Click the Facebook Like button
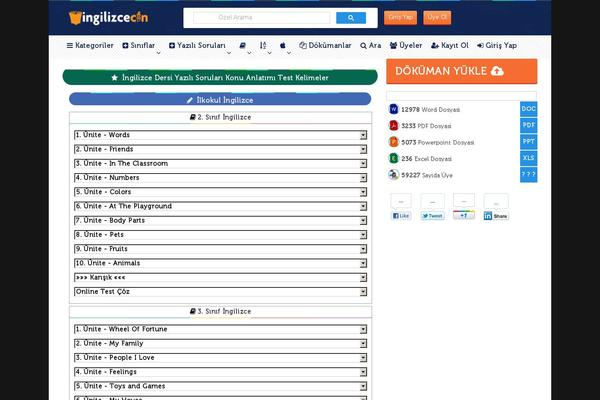 click(x=401, y=216)
